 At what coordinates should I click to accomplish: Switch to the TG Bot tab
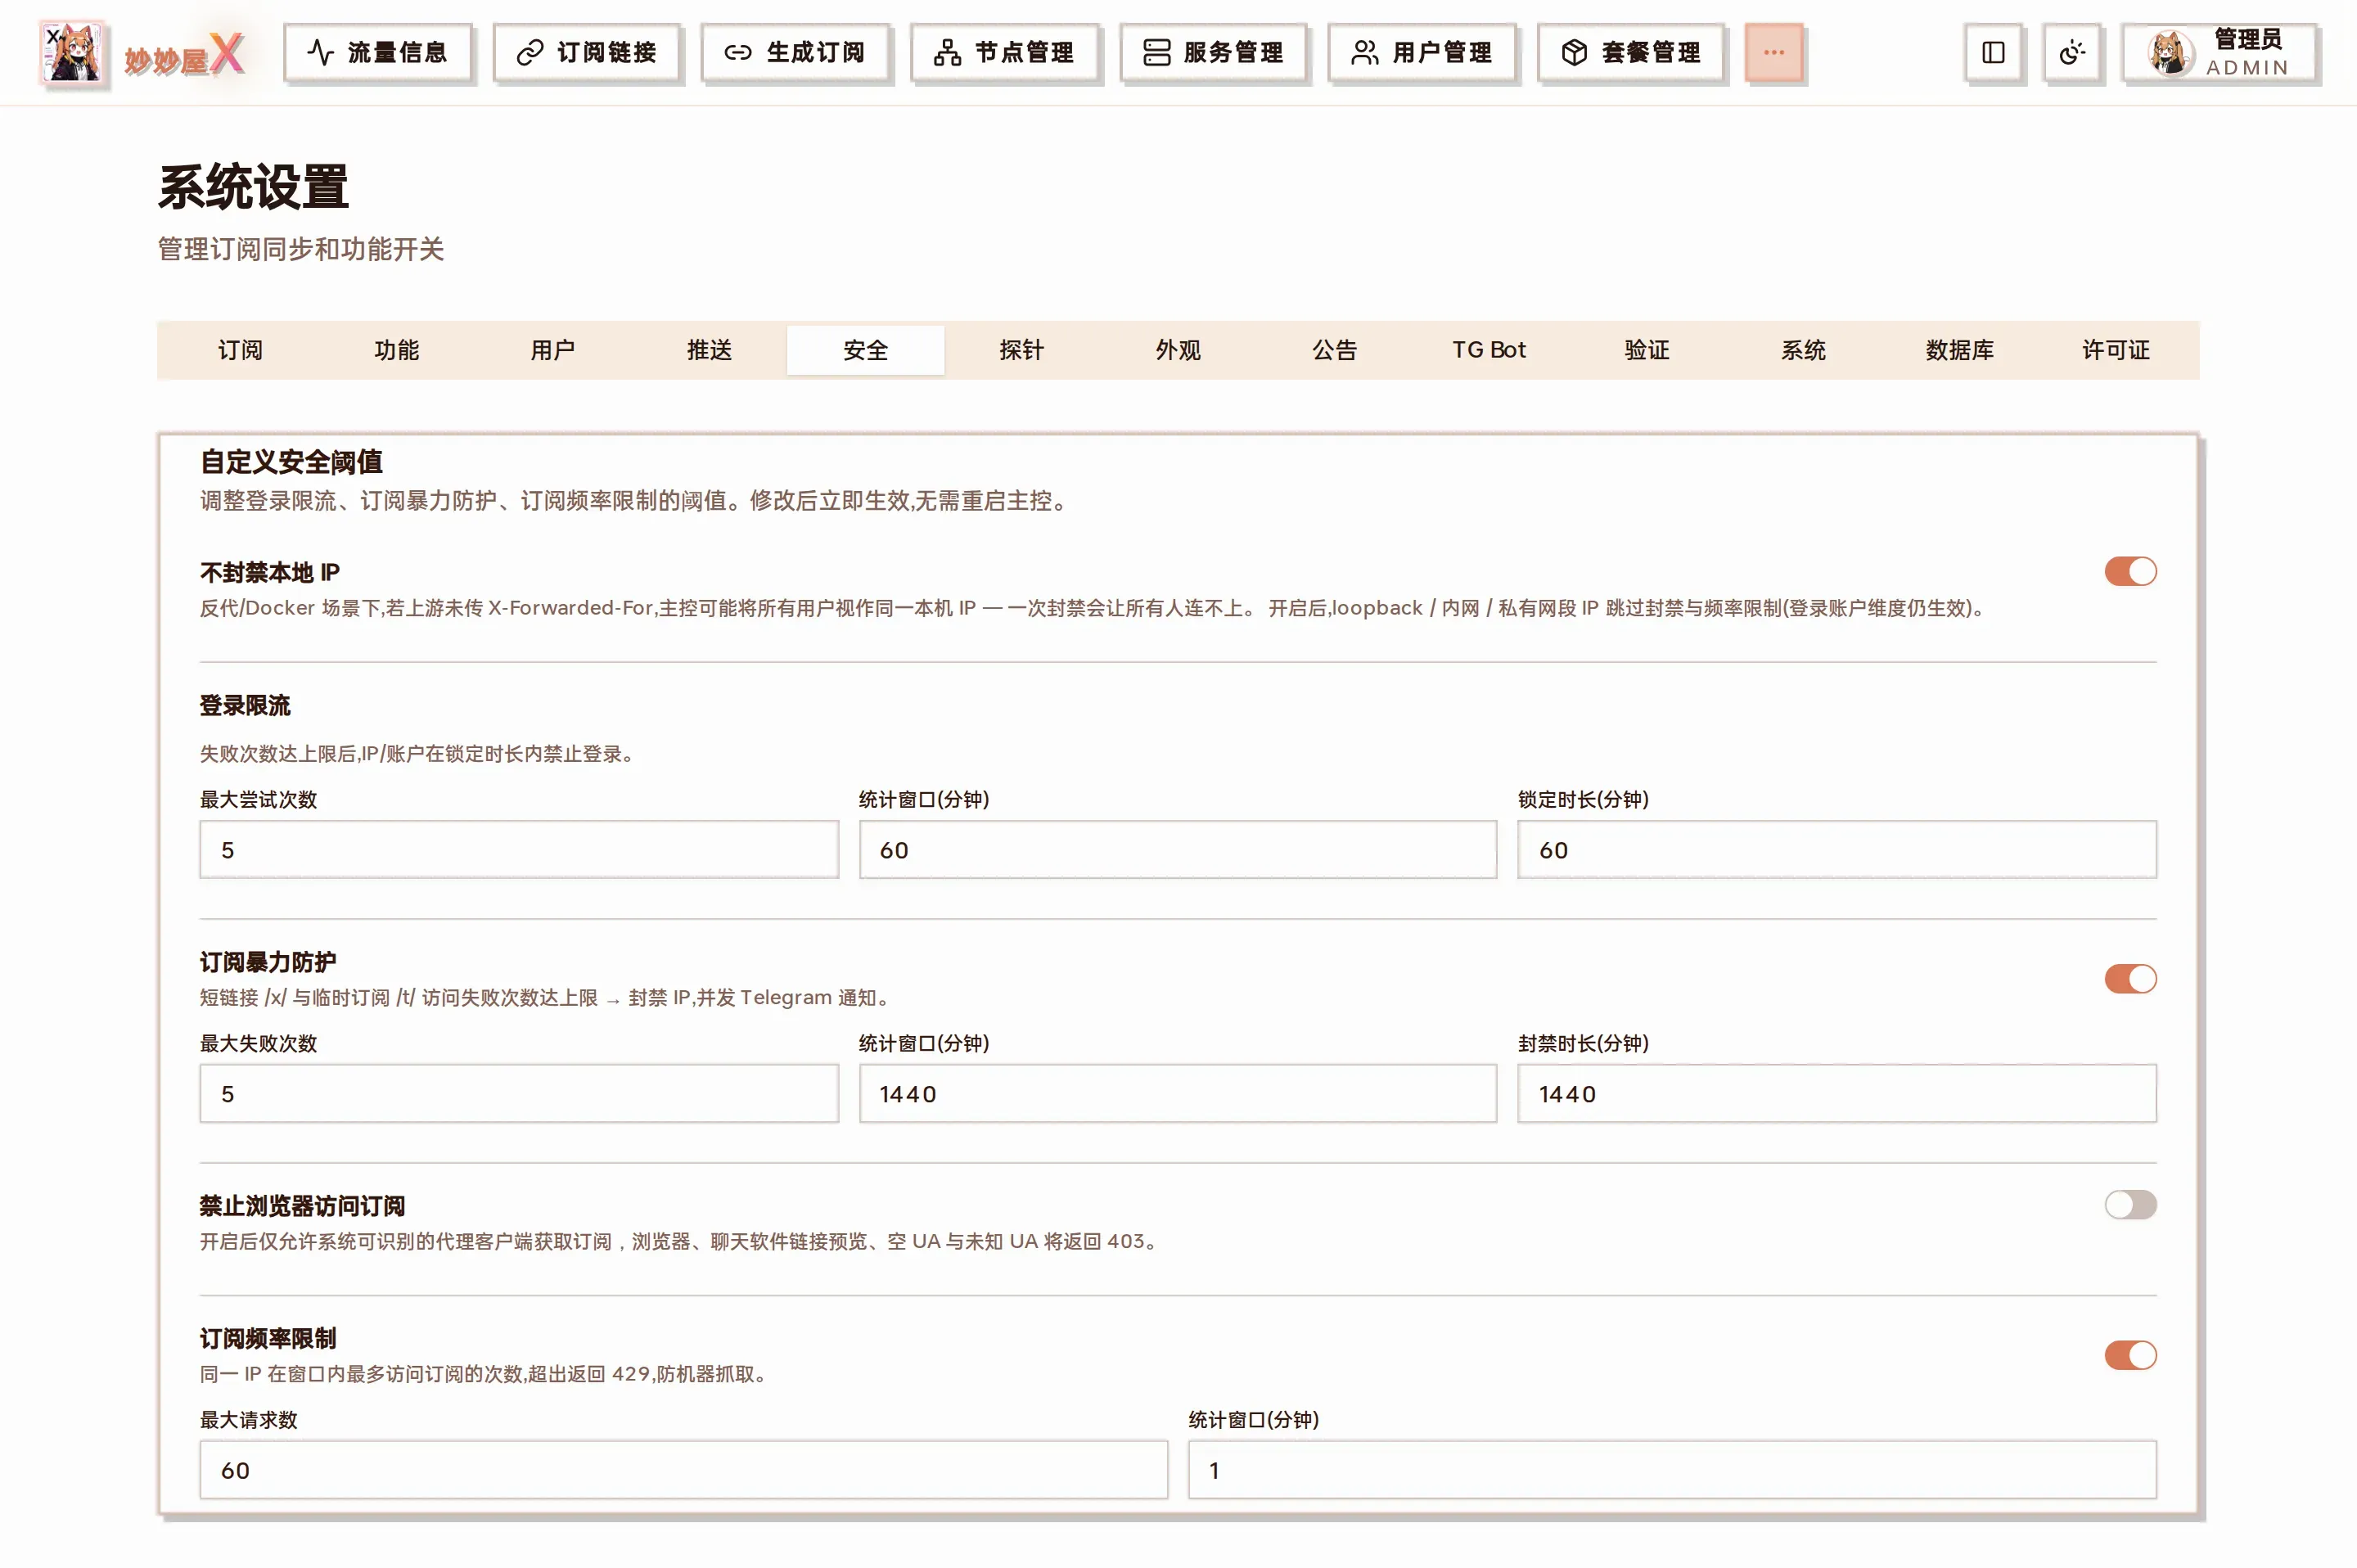coord(1490,350)
